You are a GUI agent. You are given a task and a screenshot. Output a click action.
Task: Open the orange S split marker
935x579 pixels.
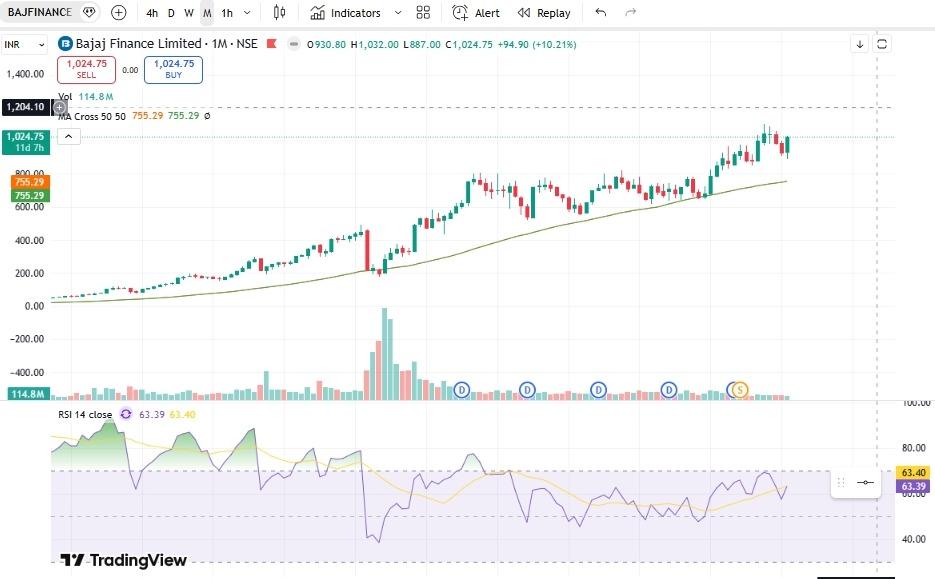pos(740,390)
